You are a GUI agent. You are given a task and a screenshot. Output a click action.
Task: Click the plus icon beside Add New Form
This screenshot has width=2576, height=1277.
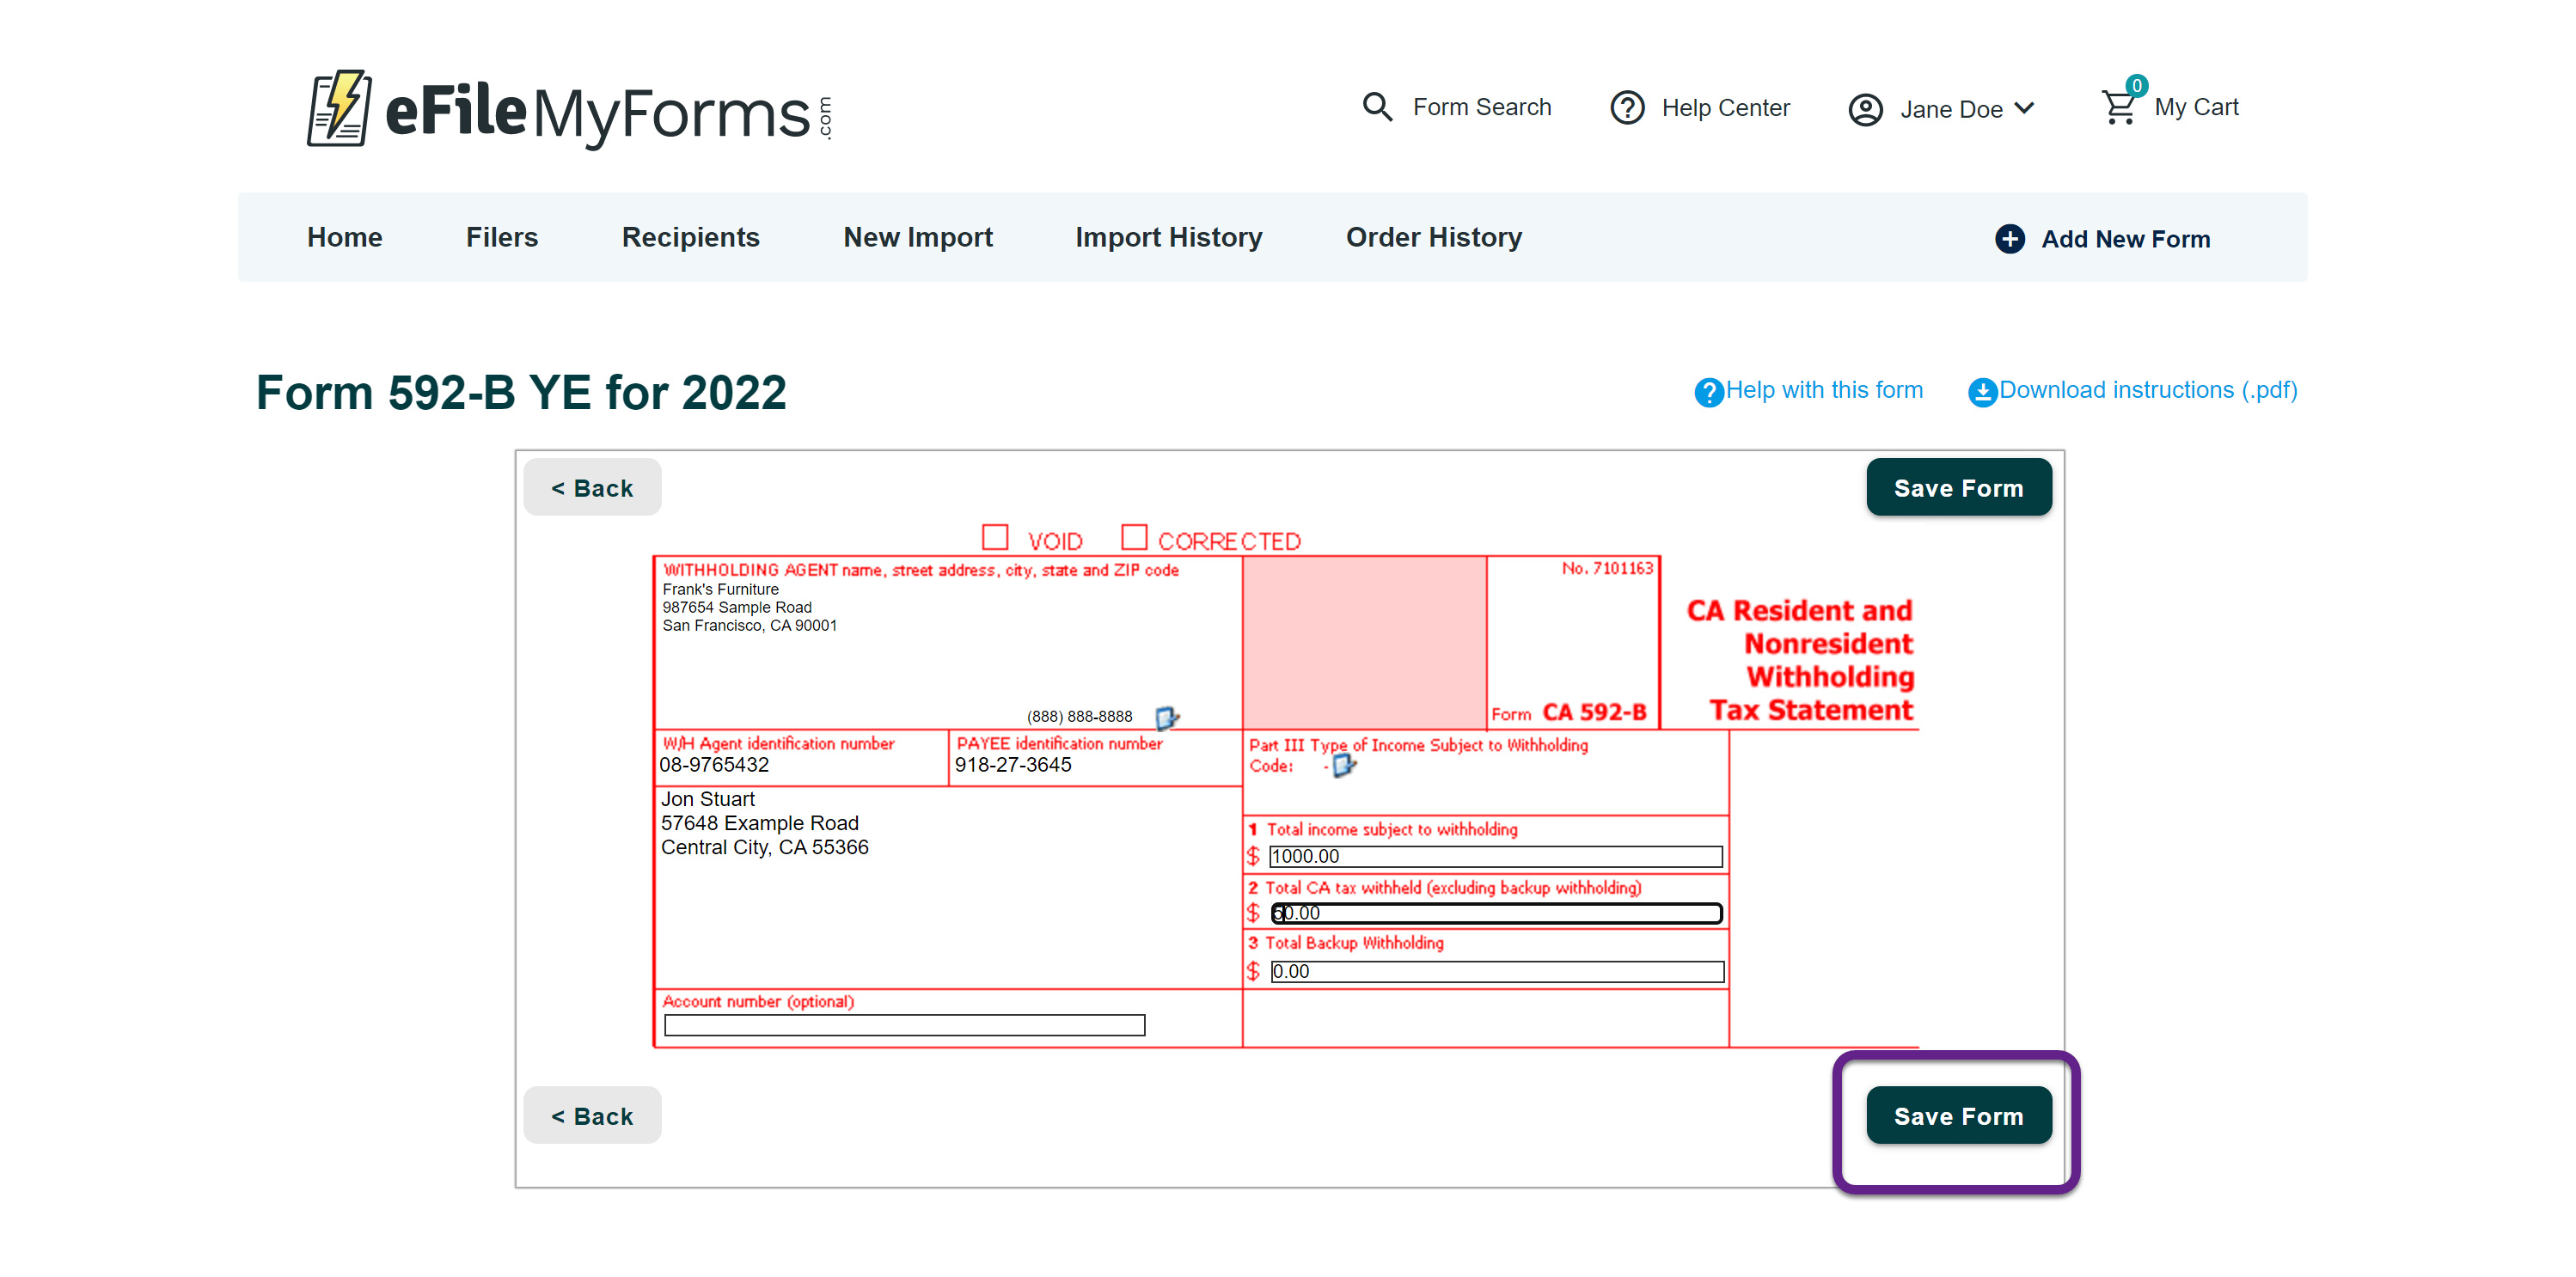click(x=2009, y=239)
